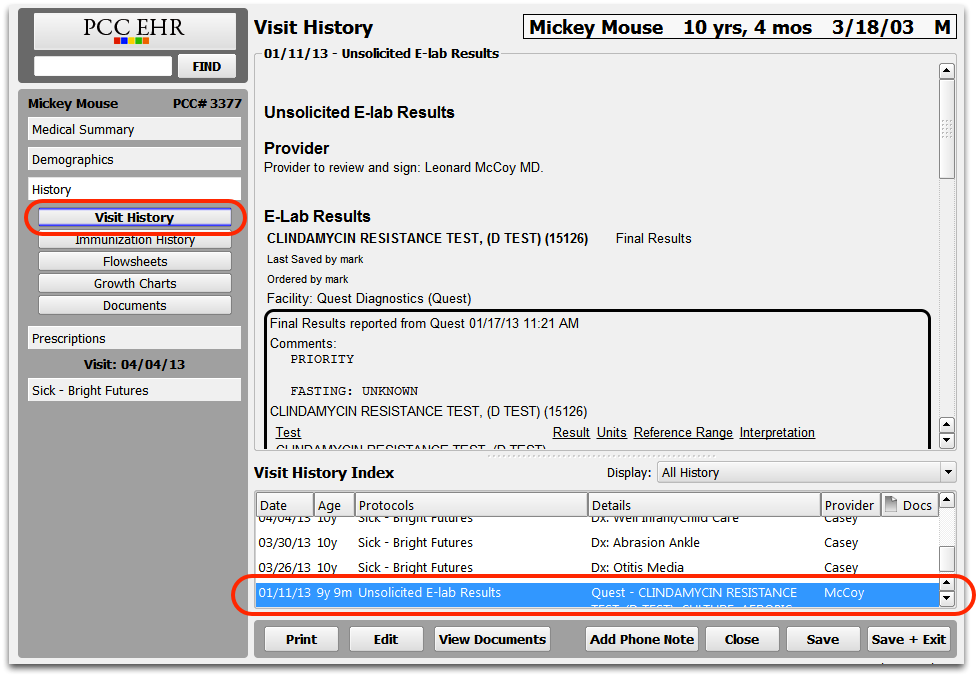Click the Result column header in results
The width and height of the screenshot is (977, 677).
coord(571,432)
